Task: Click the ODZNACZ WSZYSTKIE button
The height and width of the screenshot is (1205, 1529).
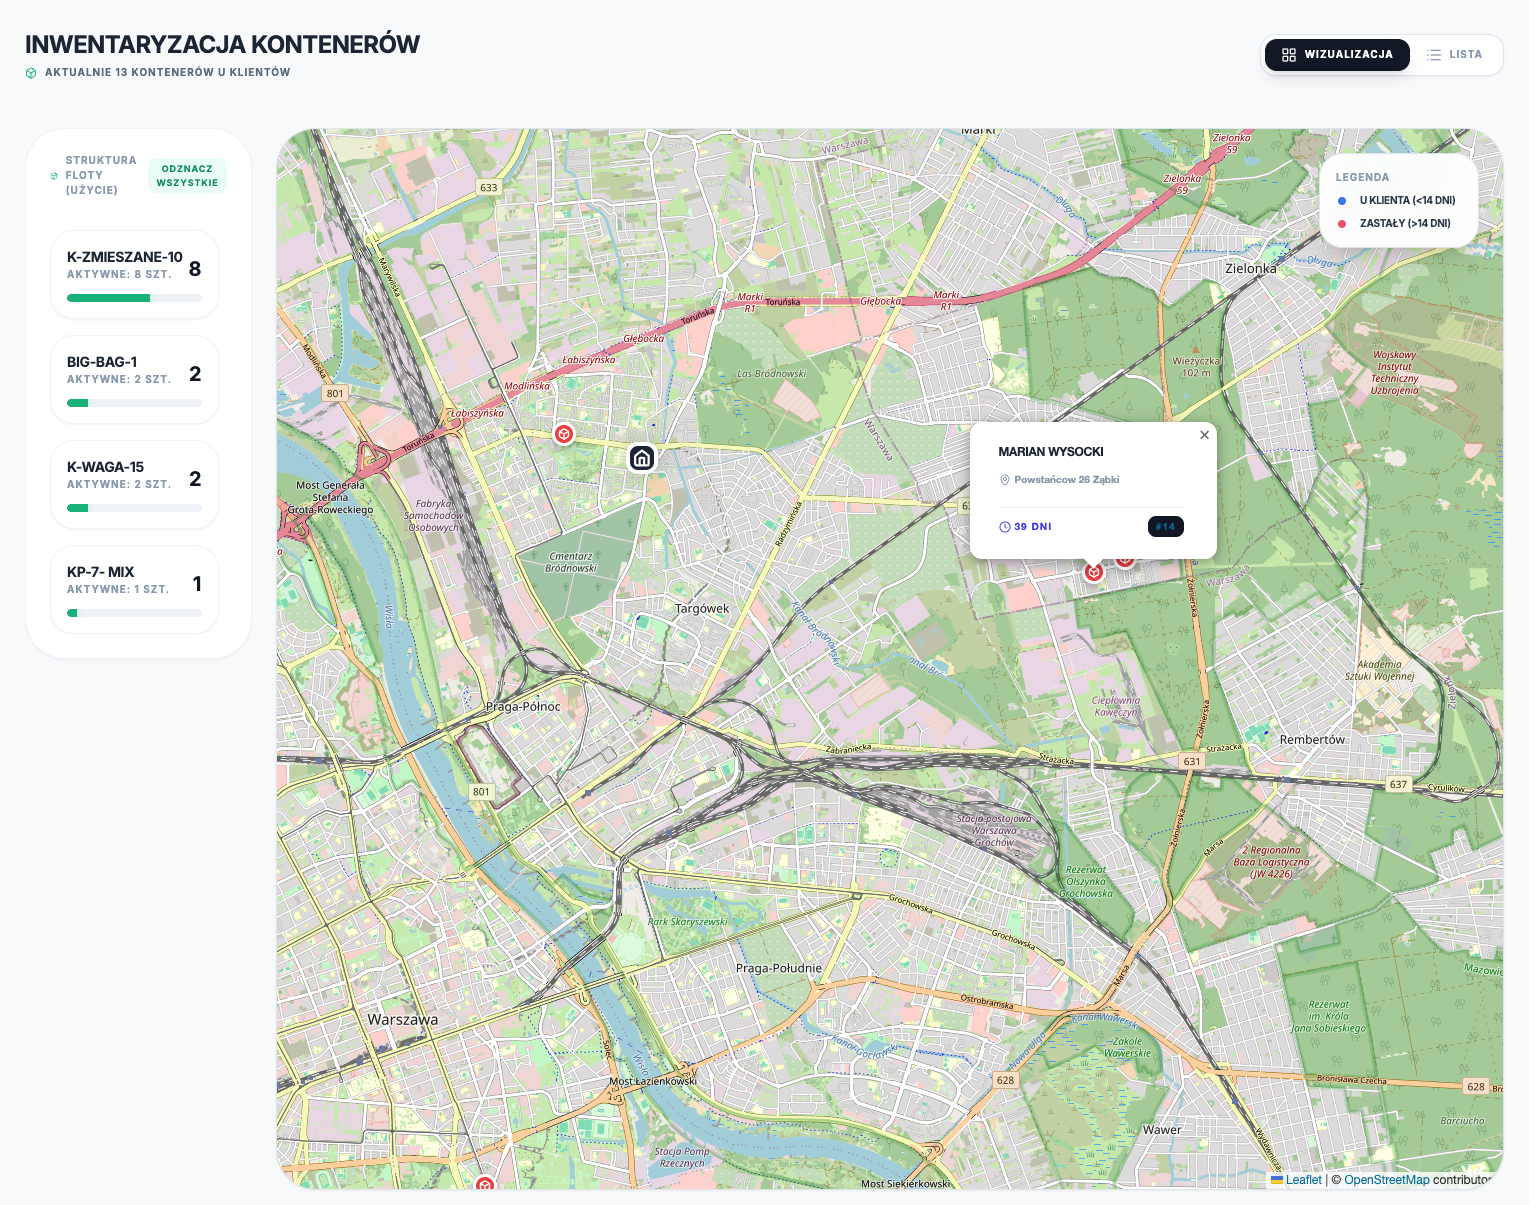Action: pos(188,176)
